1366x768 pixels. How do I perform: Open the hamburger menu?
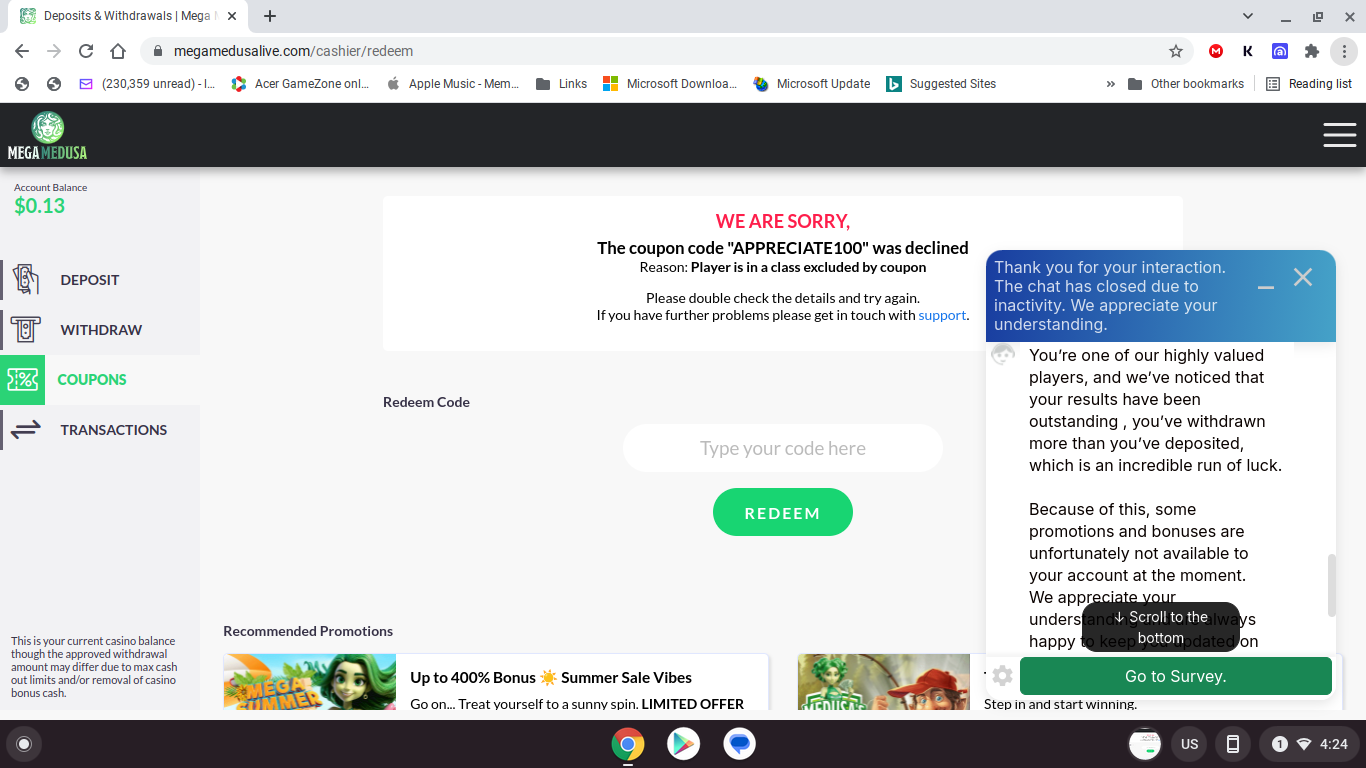1339,135
